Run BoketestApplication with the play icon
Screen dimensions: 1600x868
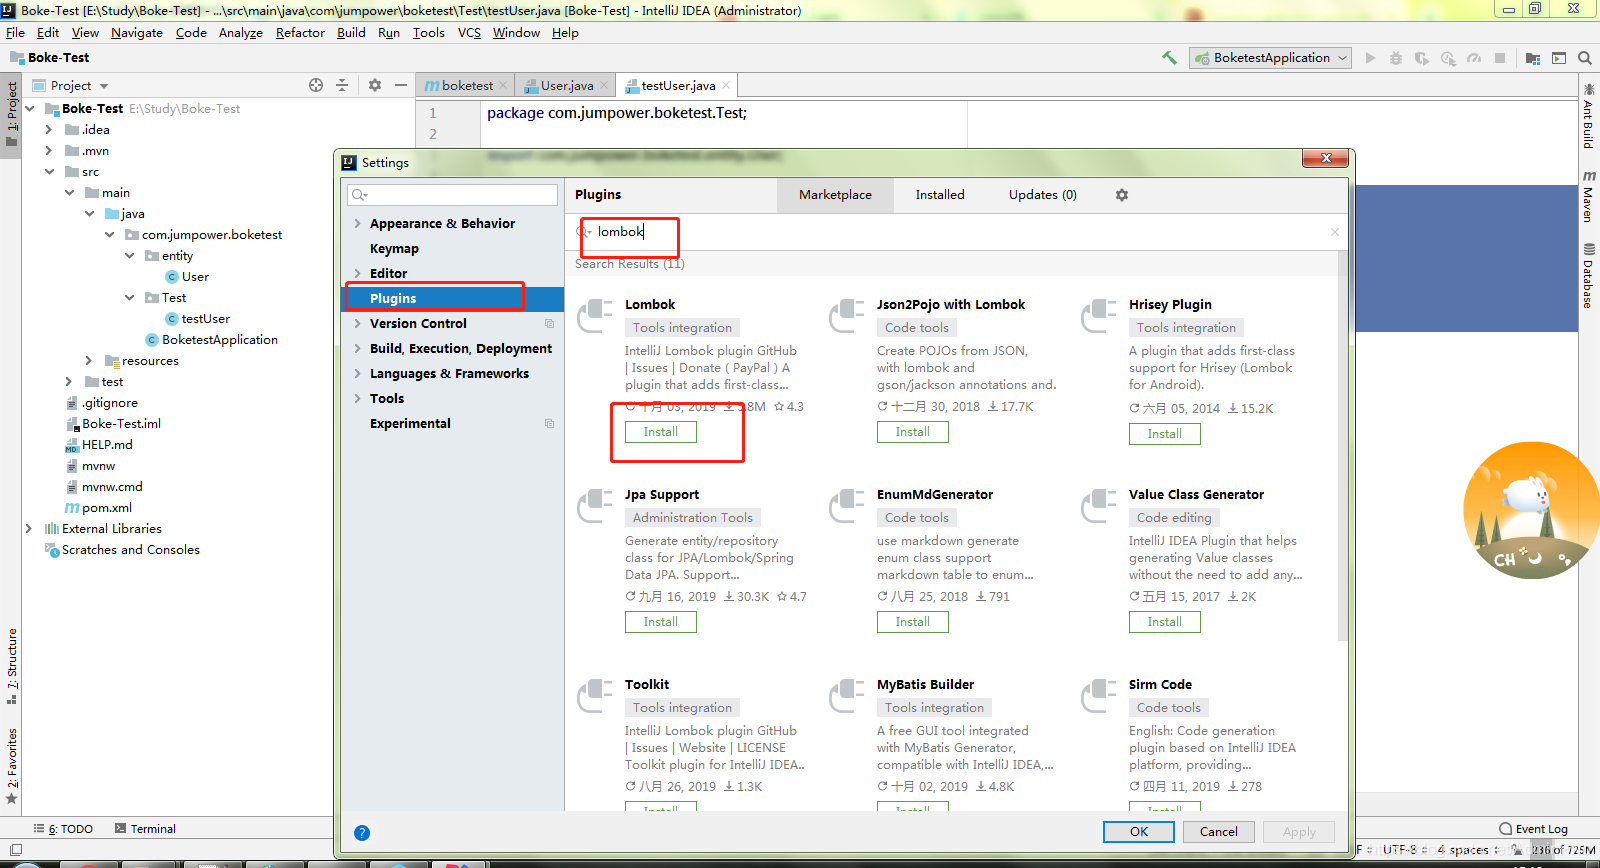(1370, 58)
